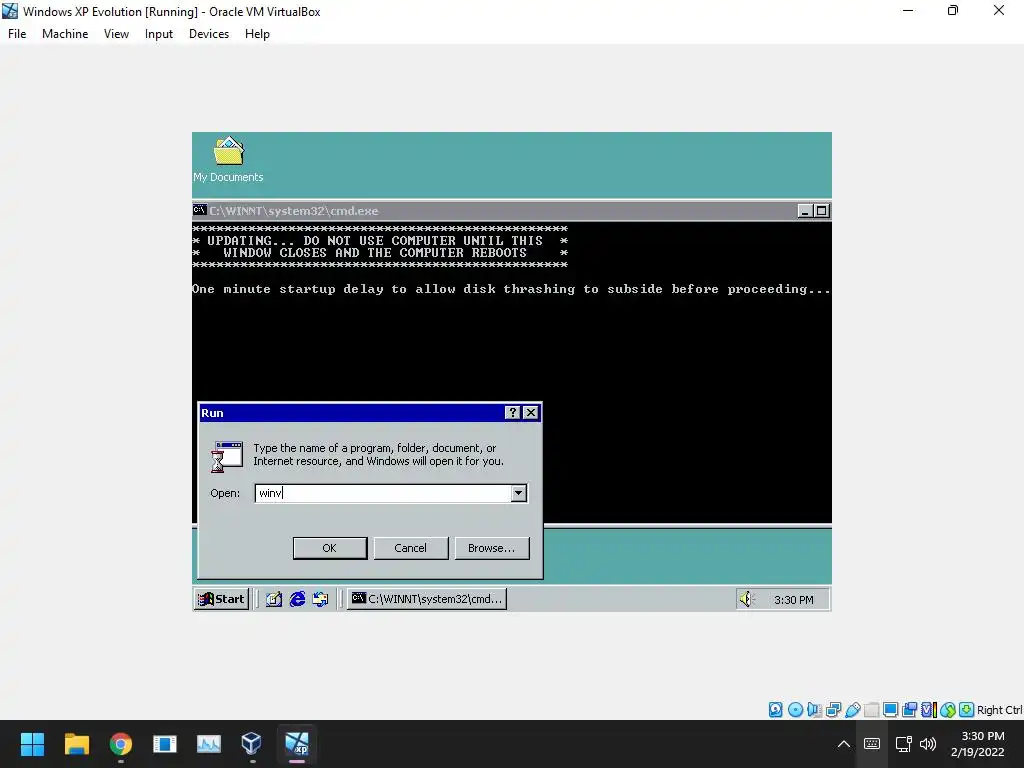1024x768 pixels.
Task: Click the USB devices status icon
Action: pyautogui.click(x=852, y=710)
